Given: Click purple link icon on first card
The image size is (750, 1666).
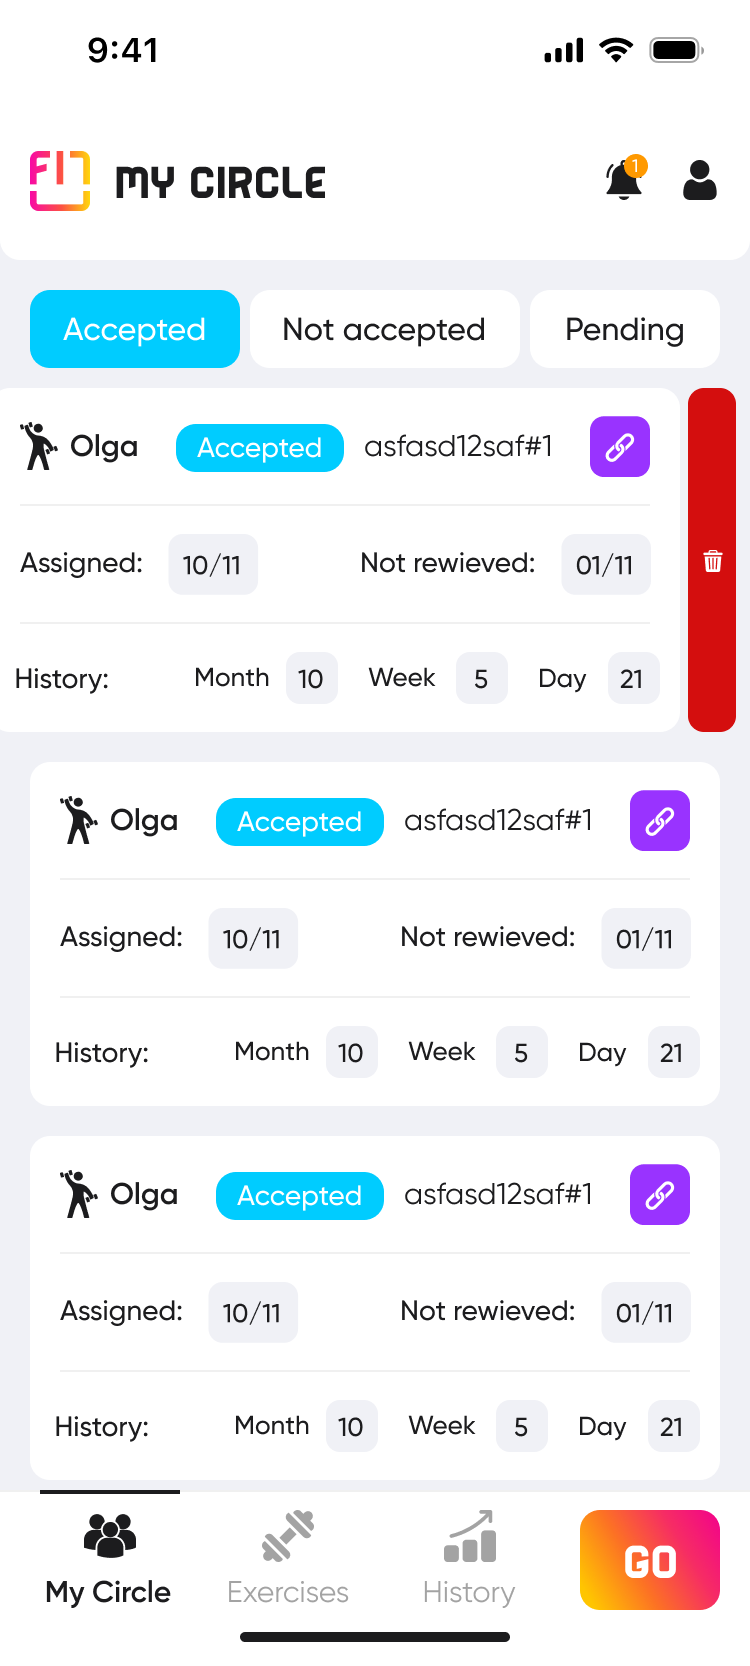Looking at the screenshot, I should pyautogui.click(x=619, y=447).
